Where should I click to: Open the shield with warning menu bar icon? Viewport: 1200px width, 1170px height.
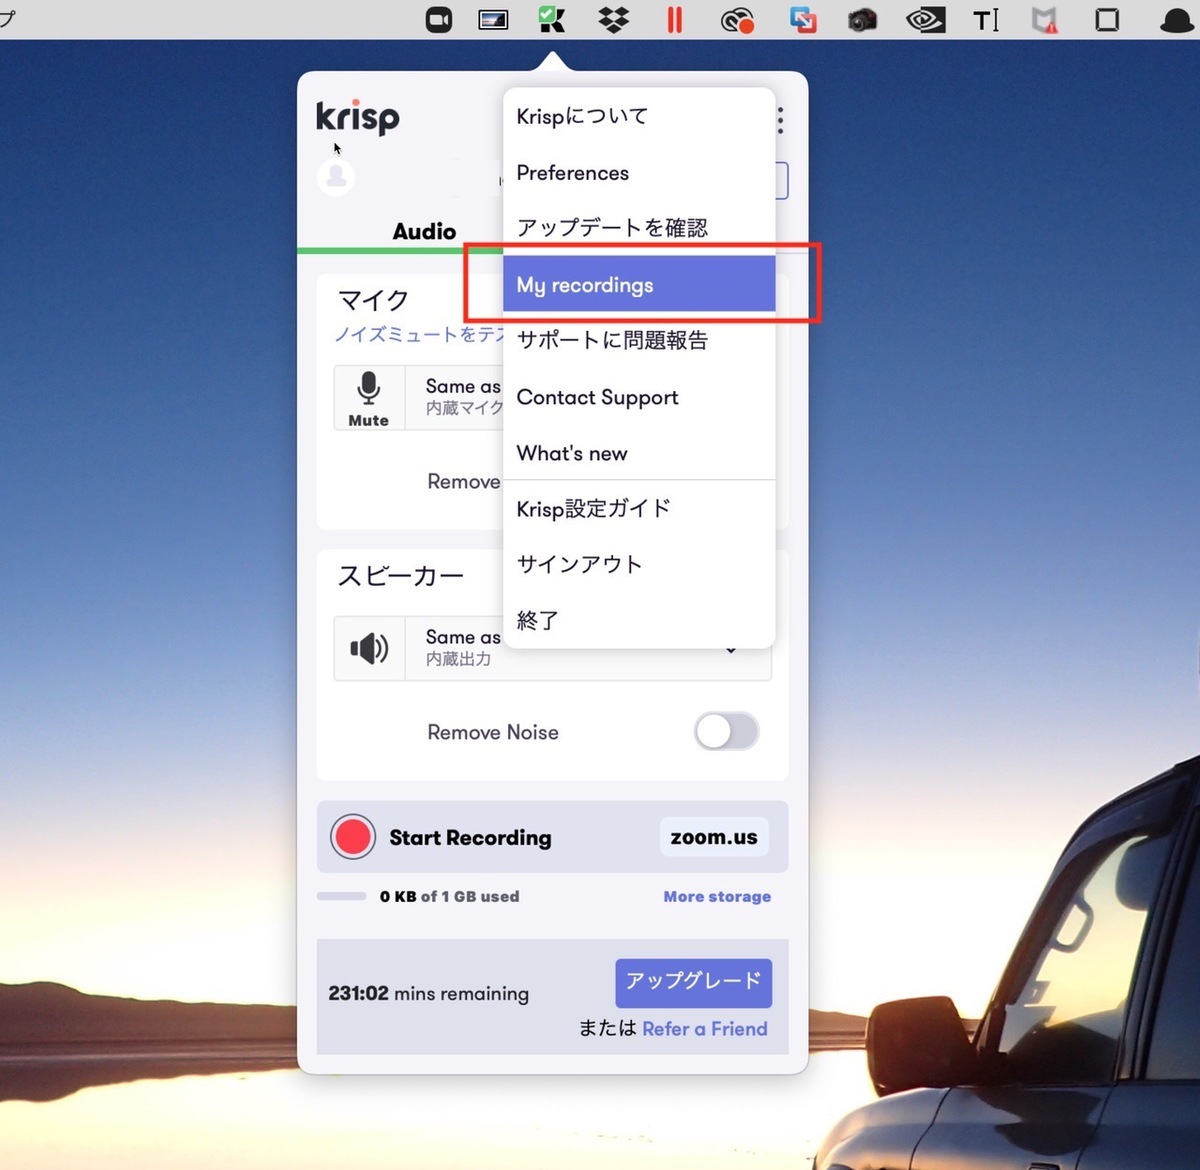pos(1045,20)
